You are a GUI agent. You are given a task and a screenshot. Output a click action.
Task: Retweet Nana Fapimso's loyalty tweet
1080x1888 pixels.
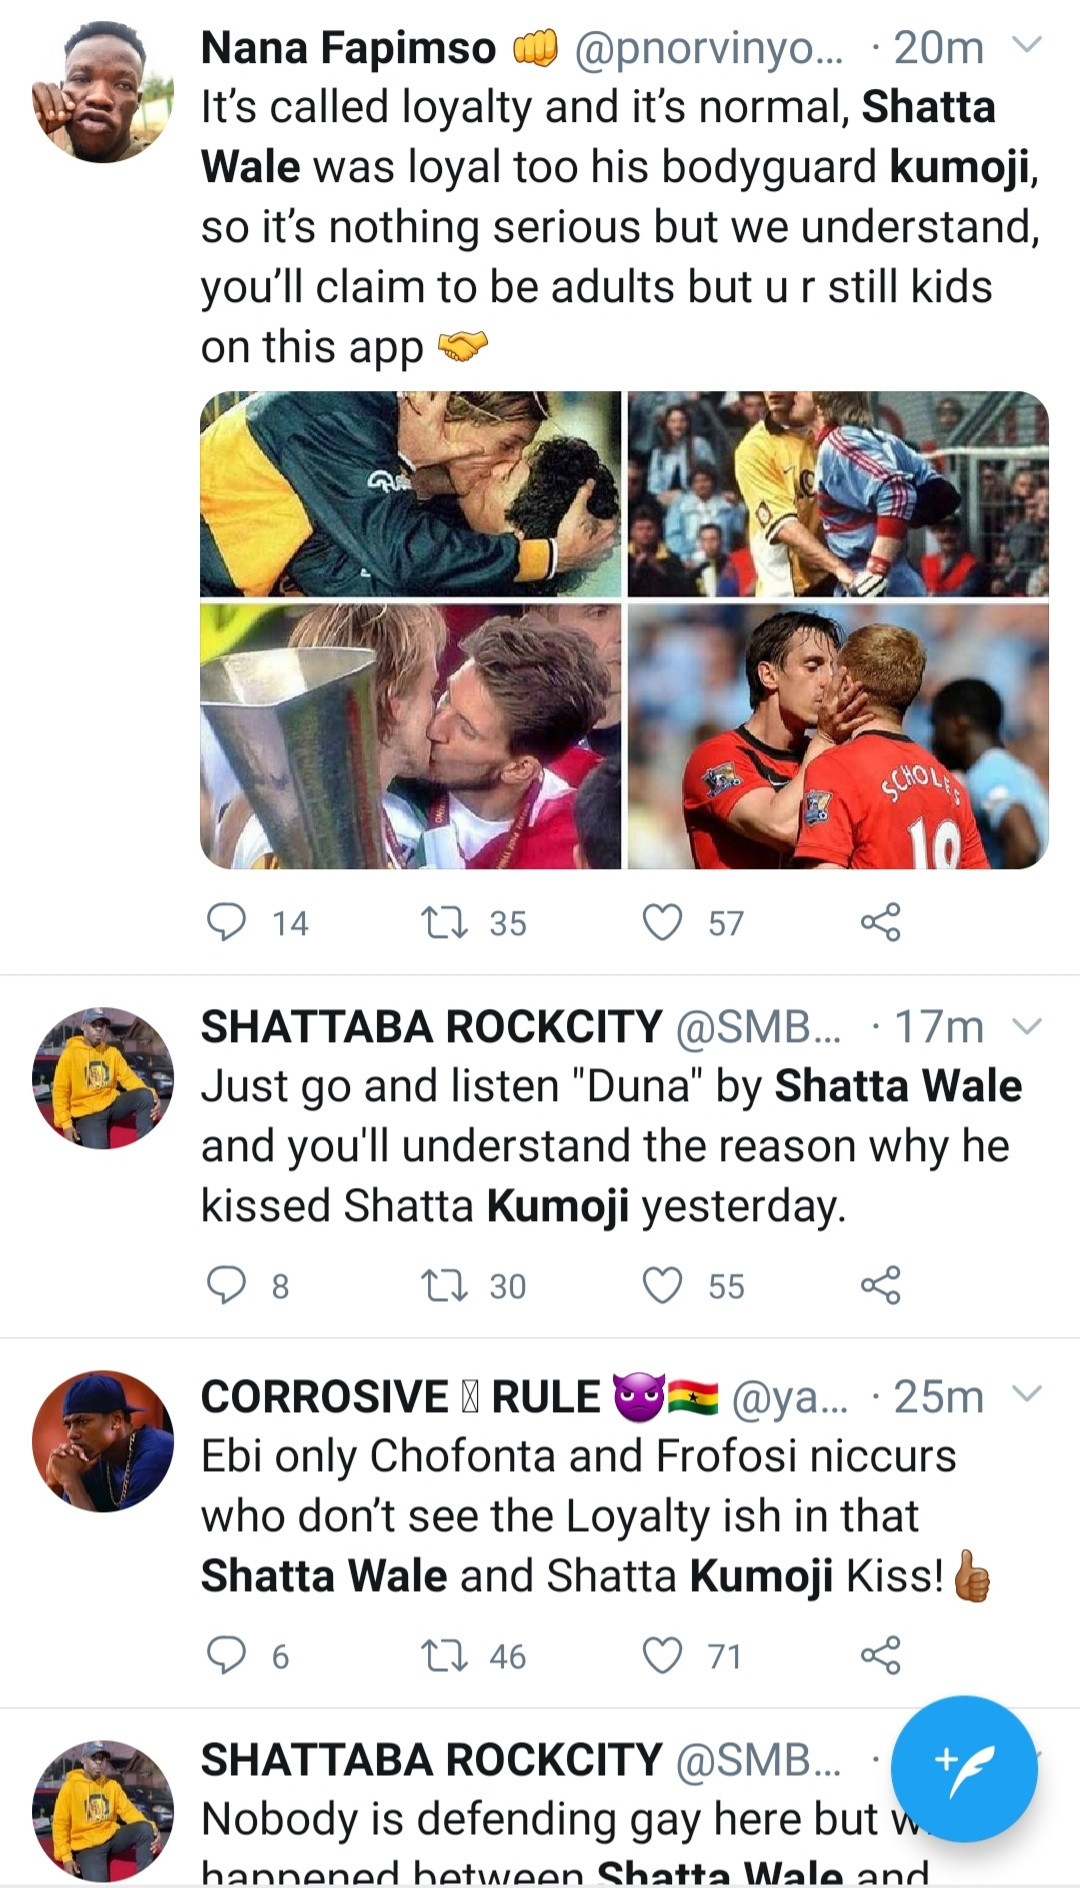(444, 922)
